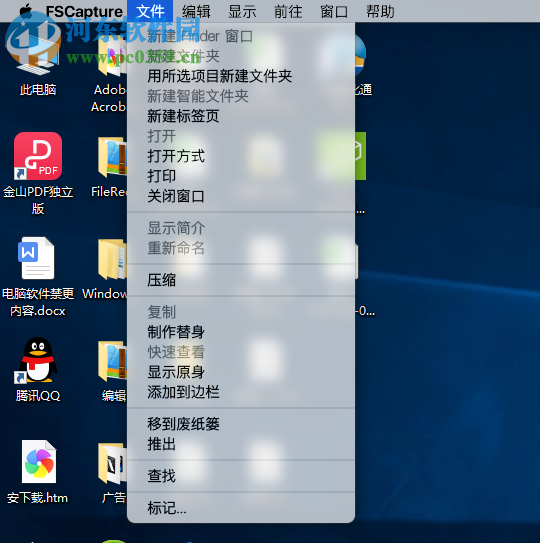Select the Adobe Acrobat folder icon
The height and width of the screenshot is (543, 540).
pyautogui.click(x=113, y=55)
